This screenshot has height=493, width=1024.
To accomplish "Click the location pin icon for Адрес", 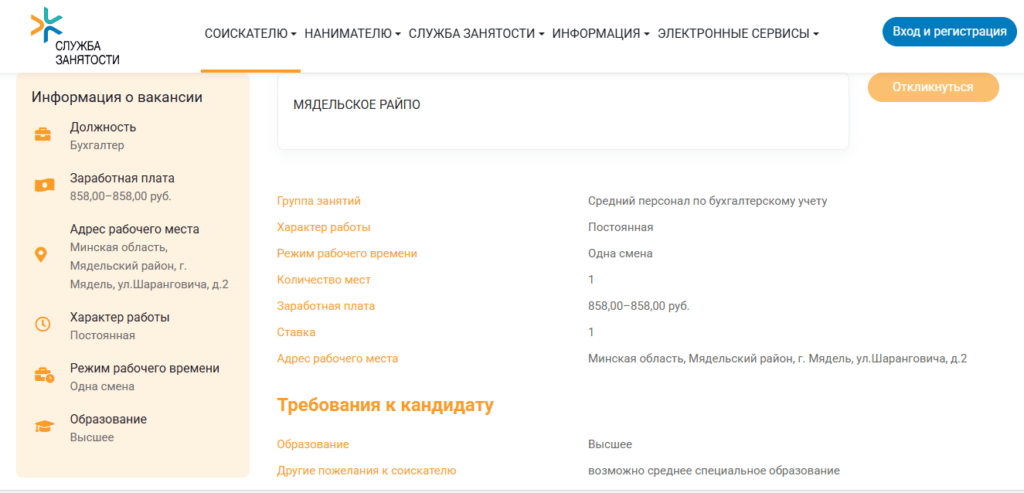I will coord(41,255).
